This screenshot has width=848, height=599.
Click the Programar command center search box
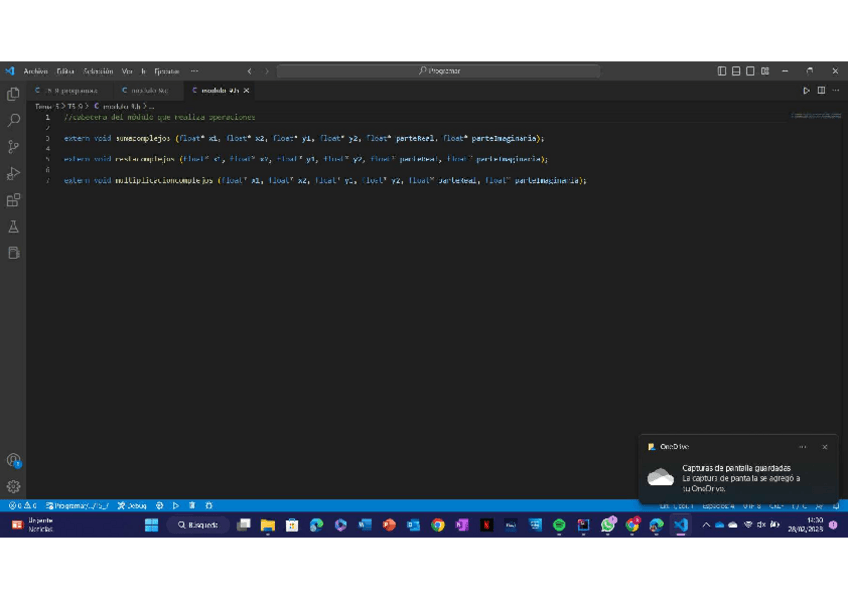click(438, 71)
